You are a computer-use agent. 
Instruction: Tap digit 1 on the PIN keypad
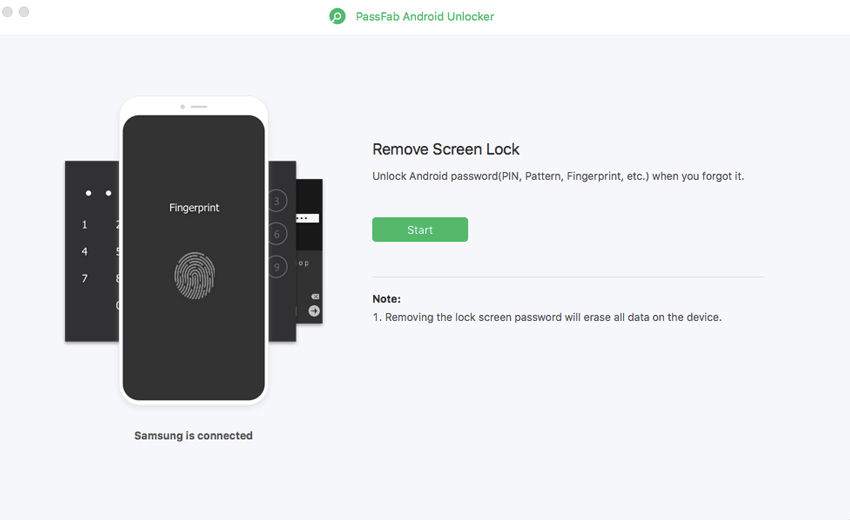[x=85, y=225]
